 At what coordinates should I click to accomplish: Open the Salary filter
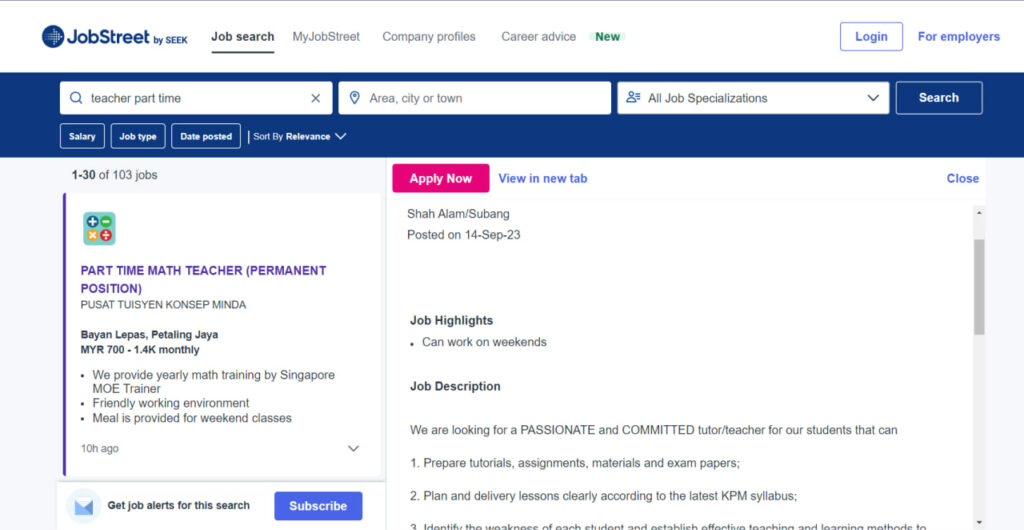coord(82,136)
